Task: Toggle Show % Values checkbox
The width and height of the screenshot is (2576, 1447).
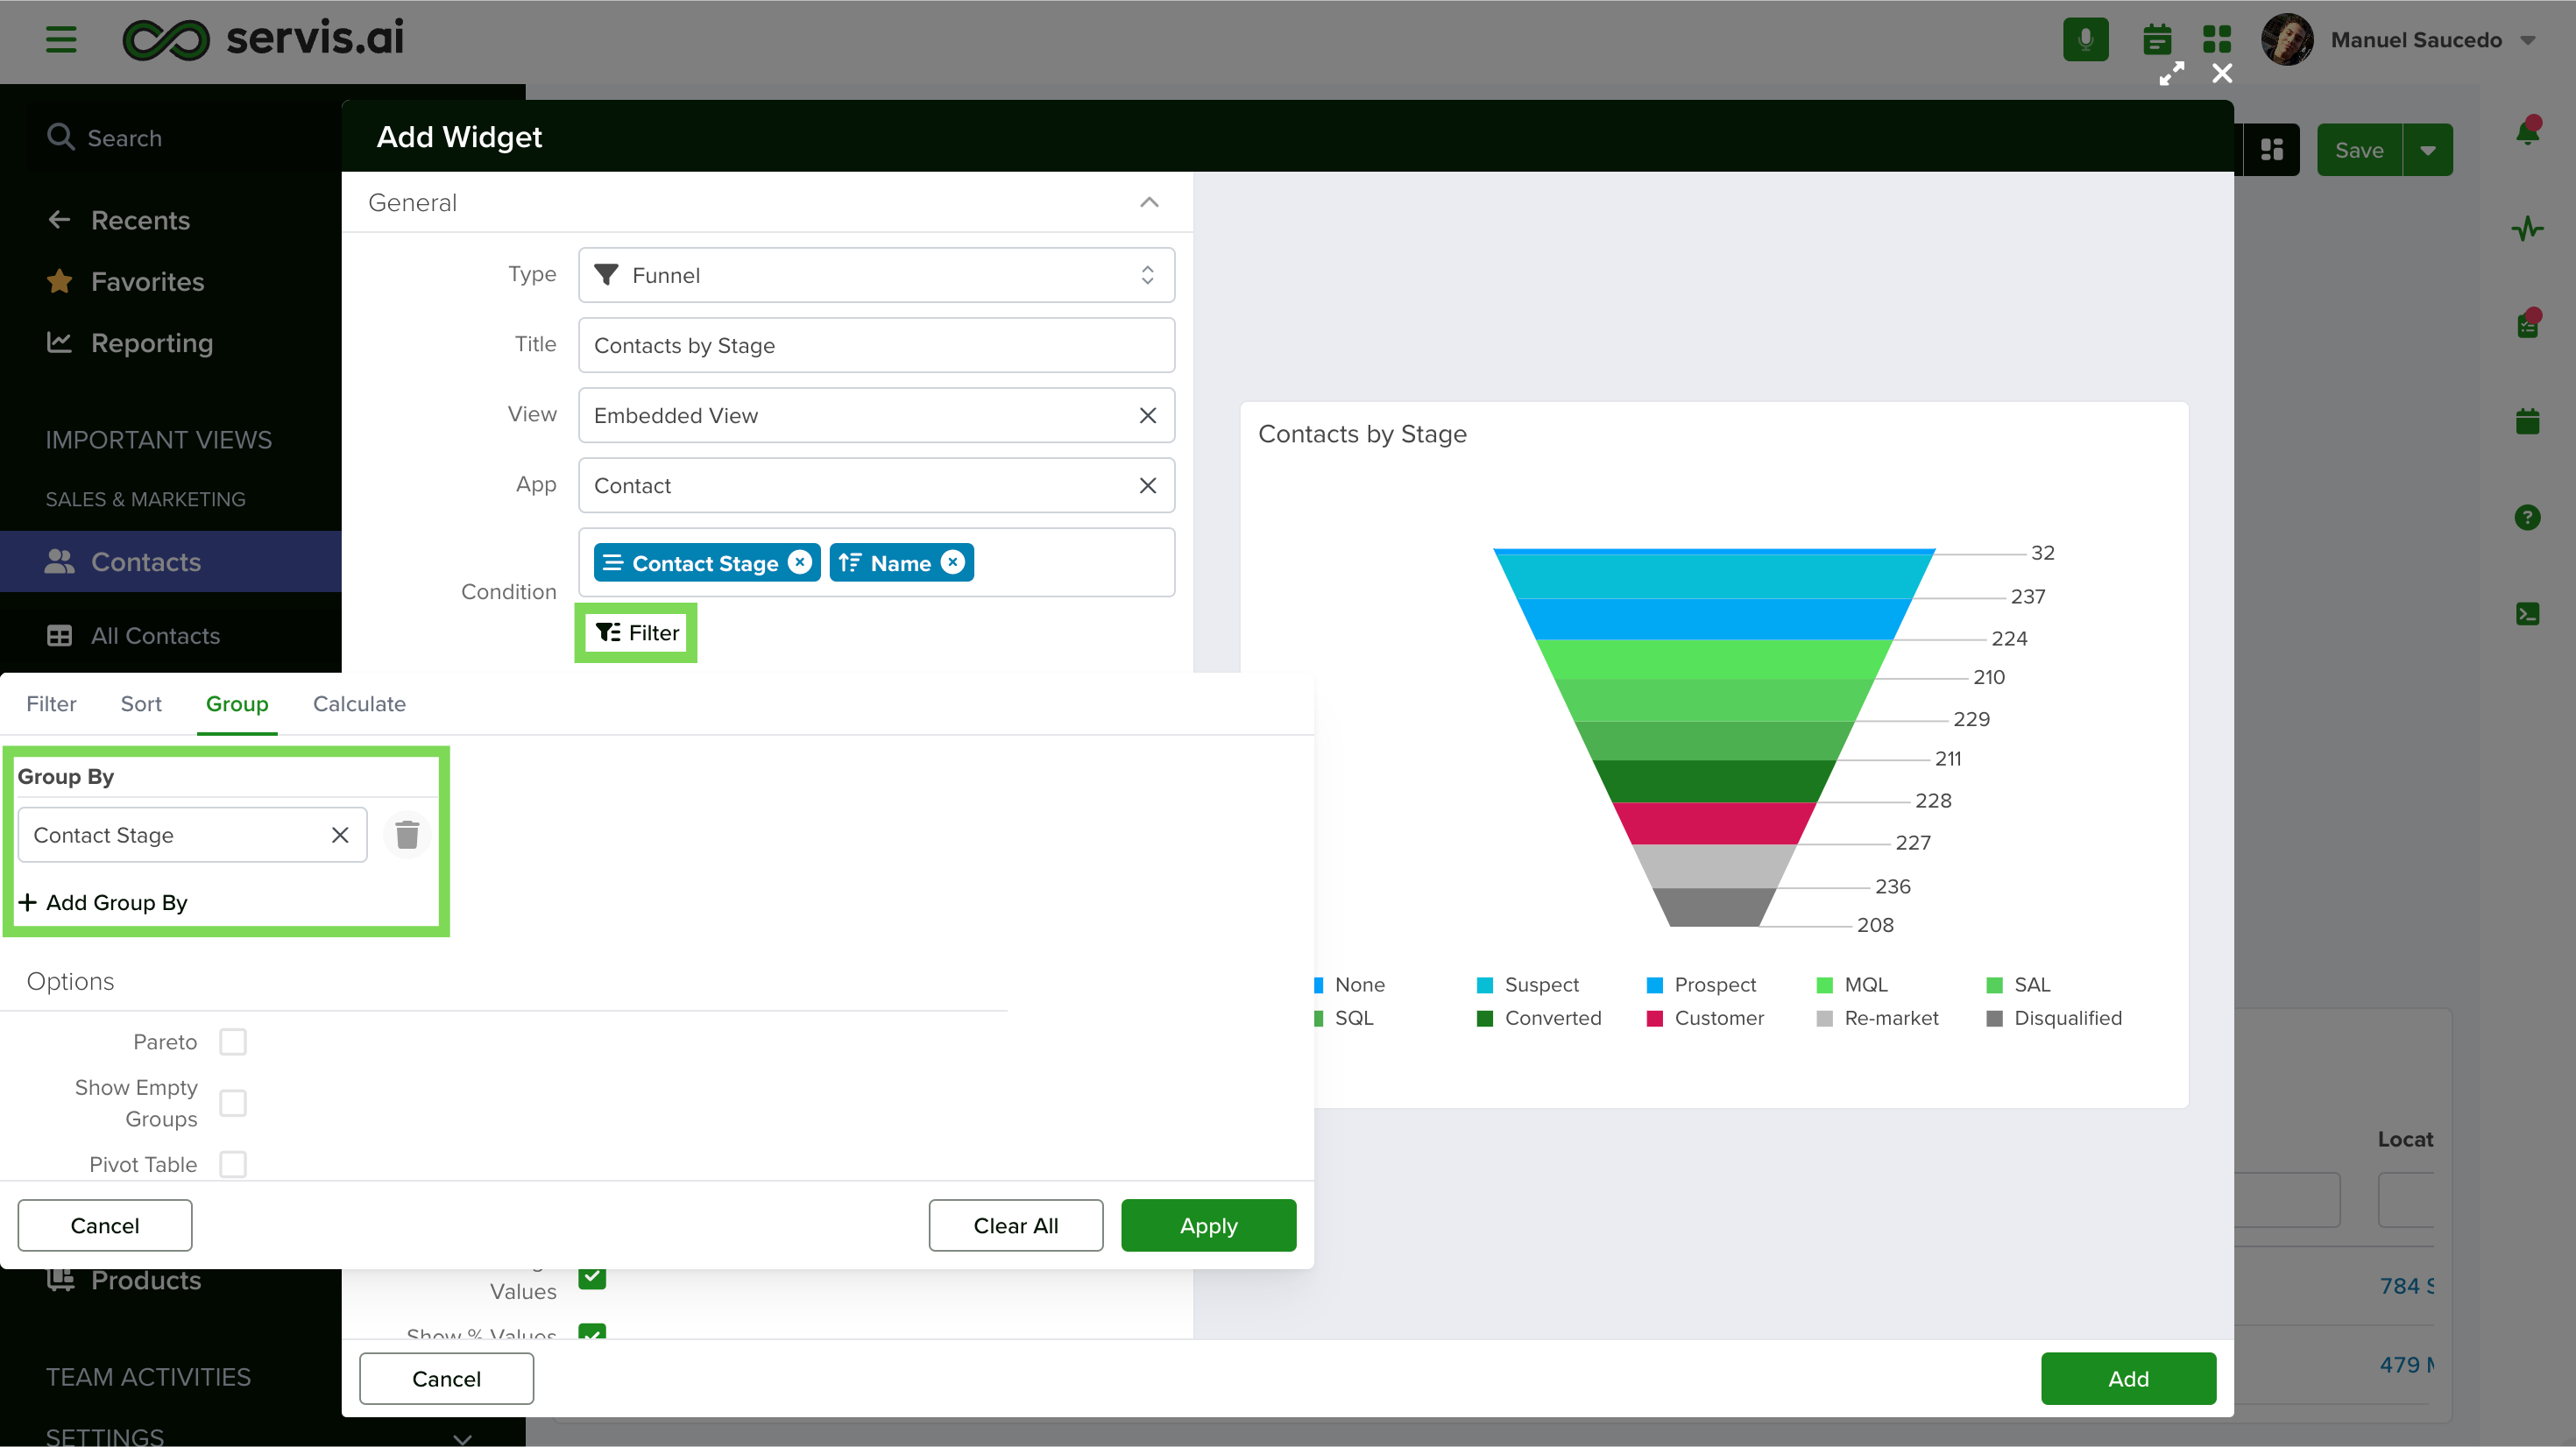Action: [592, 1331]
